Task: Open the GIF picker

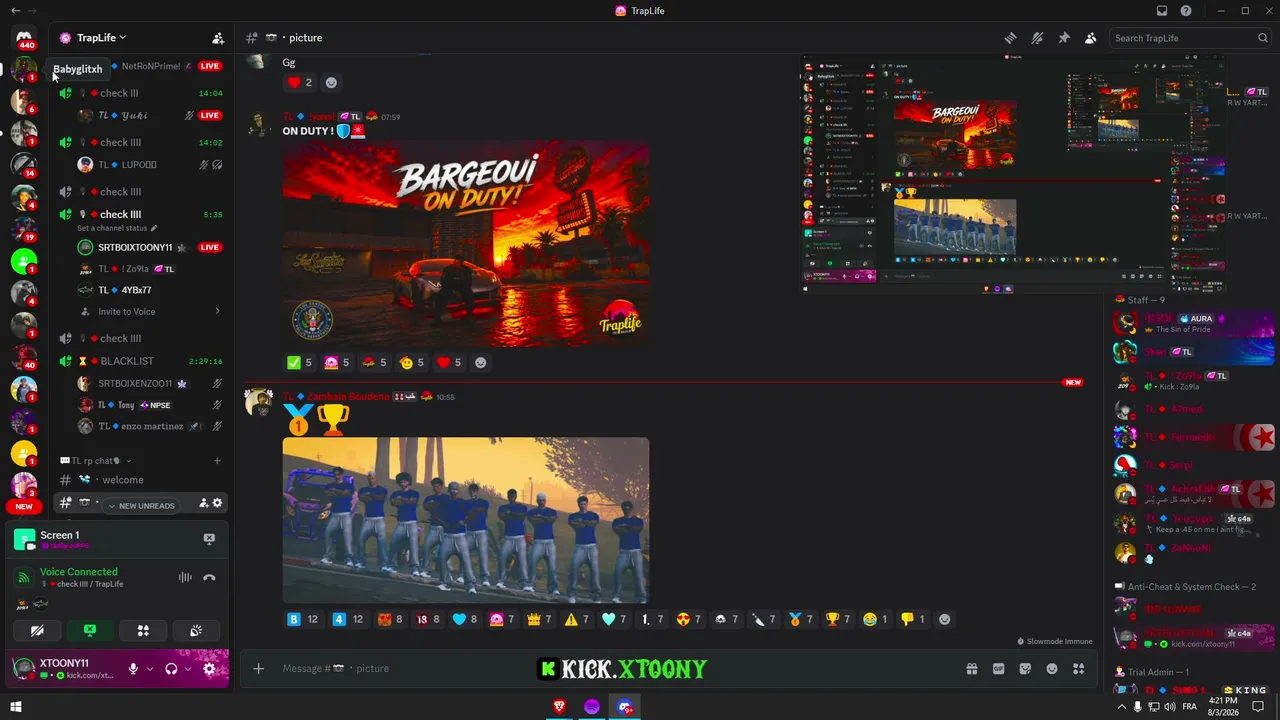Action: click(998, 669)
